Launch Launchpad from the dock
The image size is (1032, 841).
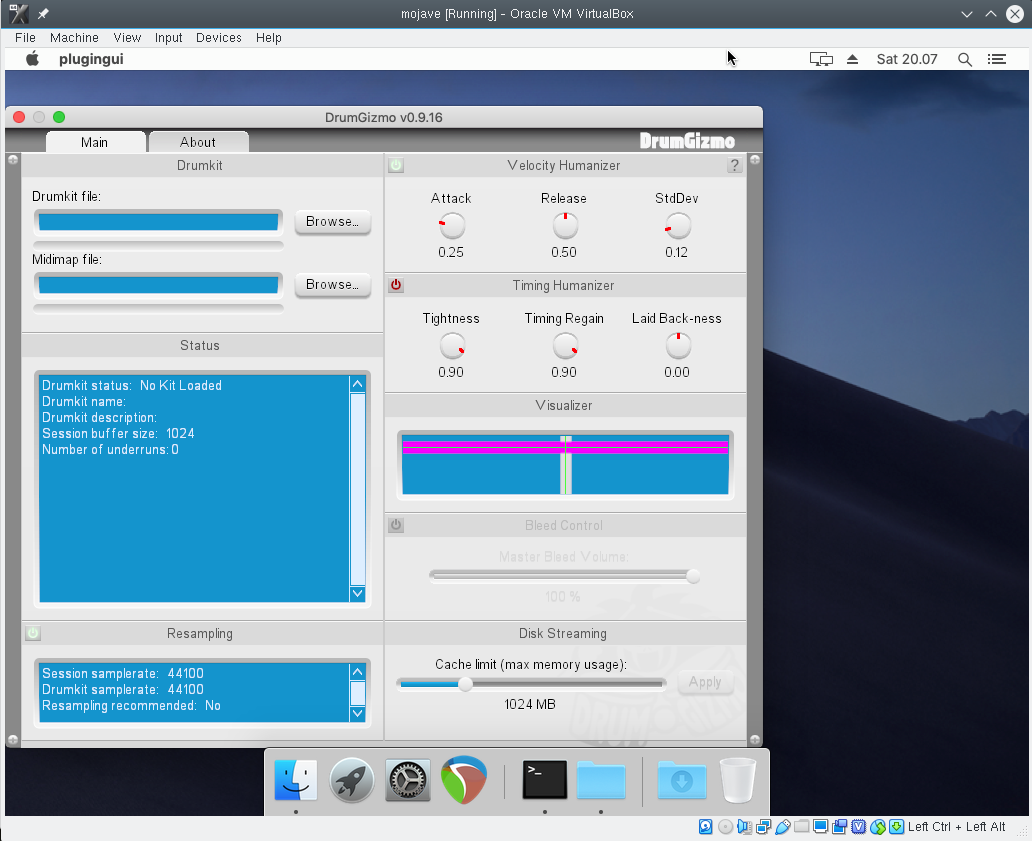coord(351,780)
